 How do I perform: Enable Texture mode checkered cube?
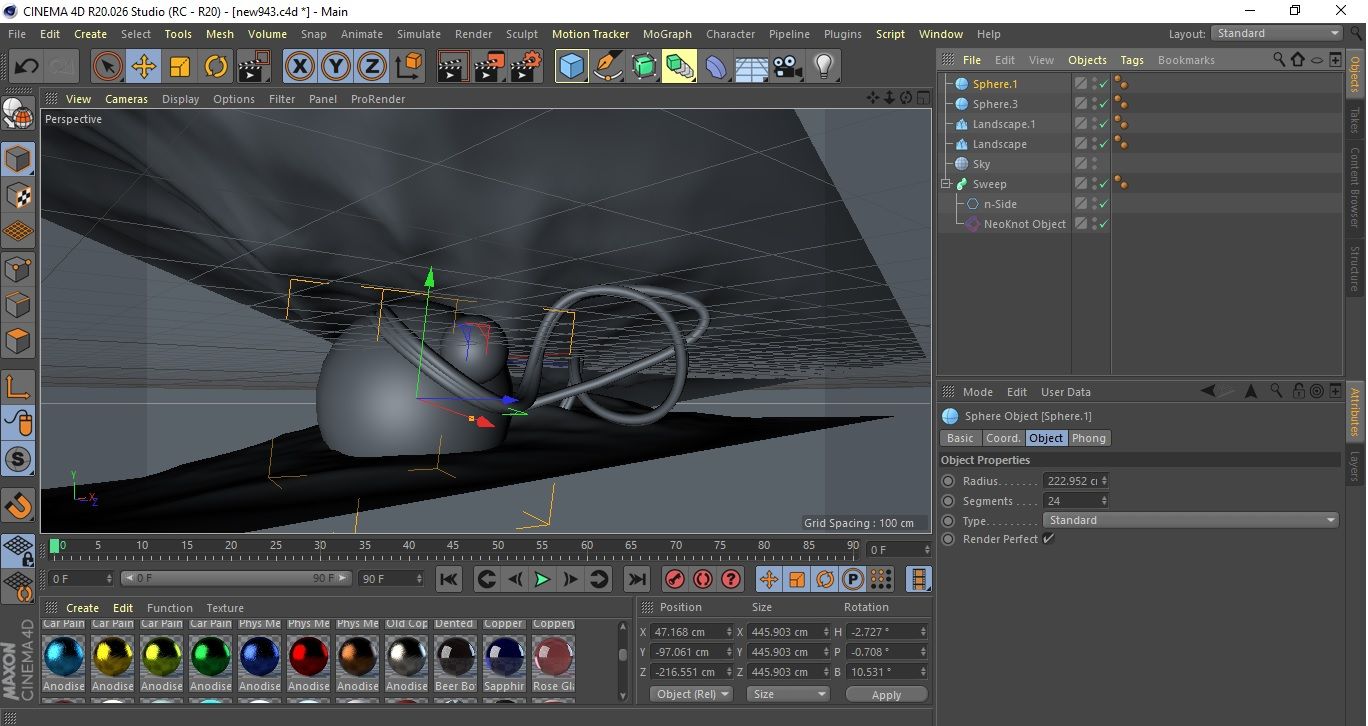(18, 195)
